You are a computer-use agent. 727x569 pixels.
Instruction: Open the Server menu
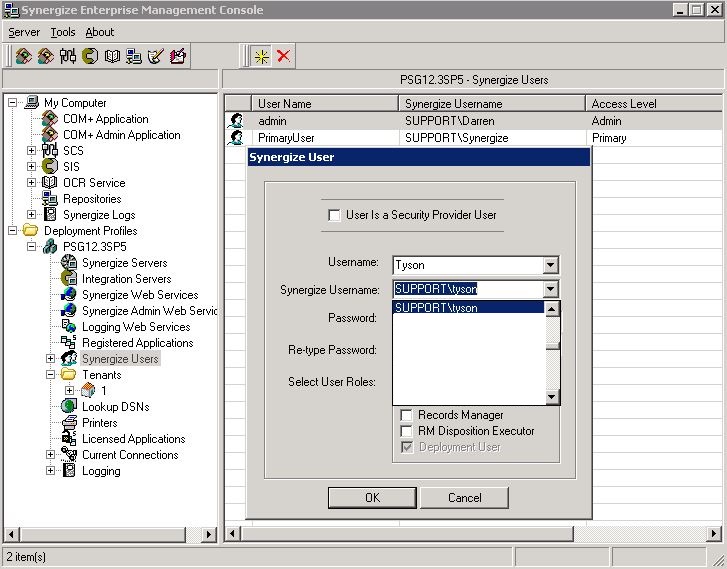pos(24,32)
